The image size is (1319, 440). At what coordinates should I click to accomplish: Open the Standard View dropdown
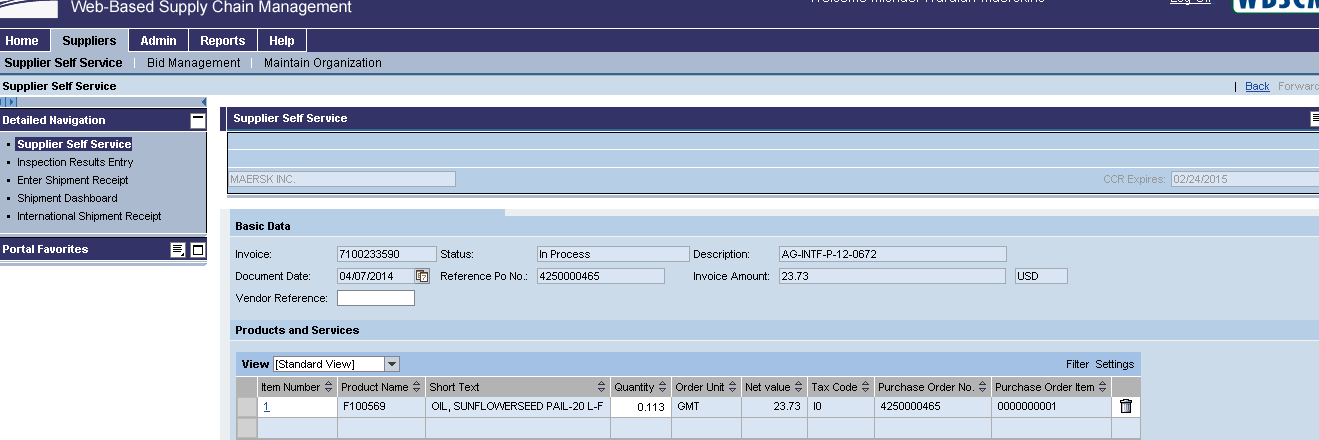(392, 364)
